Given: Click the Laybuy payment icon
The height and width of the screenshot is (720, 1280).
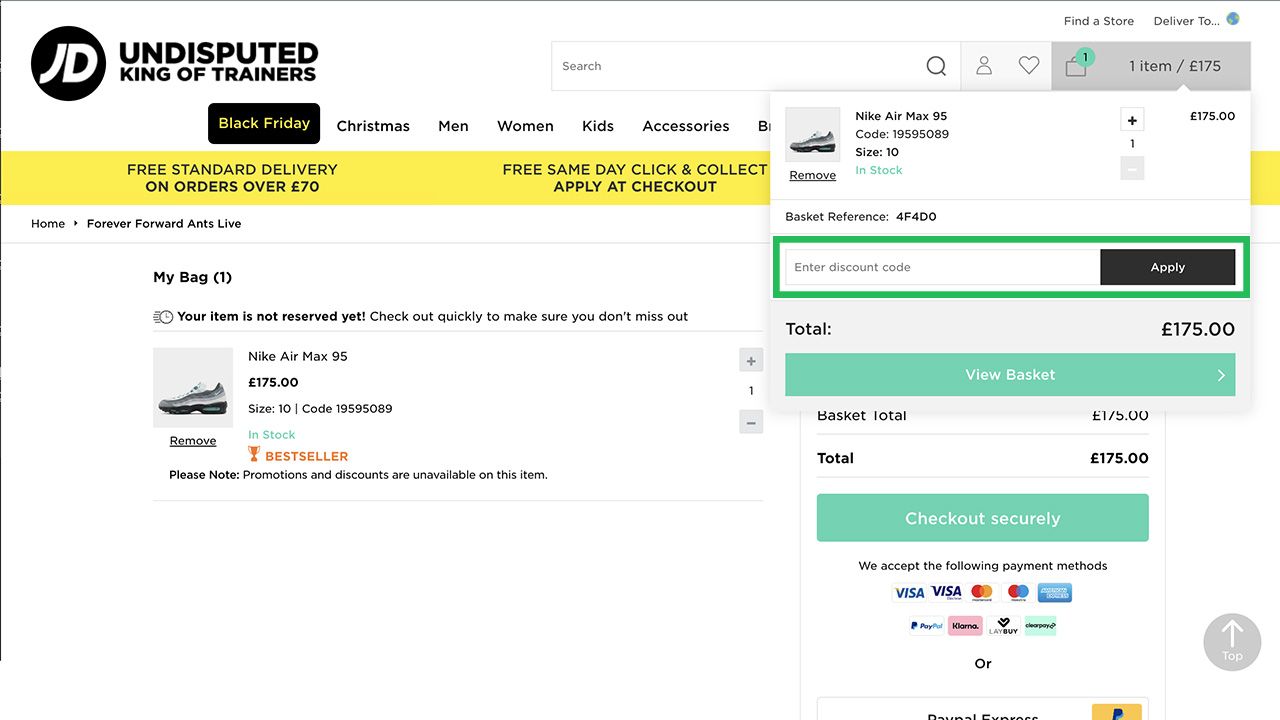Looking at the screenshot, I should (1003, 627).
